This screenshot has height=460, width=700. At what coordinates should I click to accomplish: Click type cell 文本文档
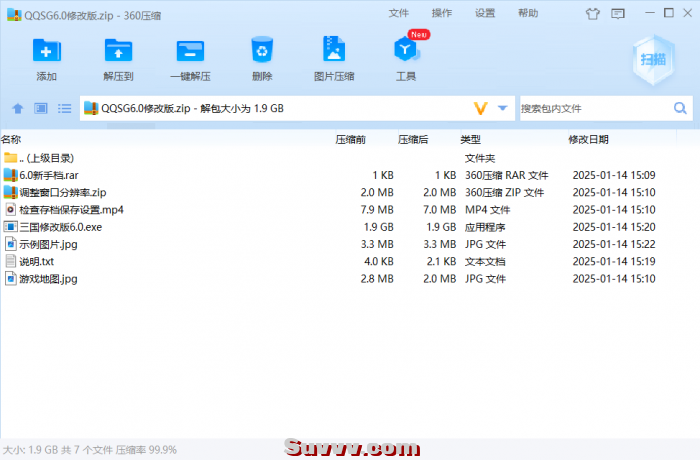485,262
